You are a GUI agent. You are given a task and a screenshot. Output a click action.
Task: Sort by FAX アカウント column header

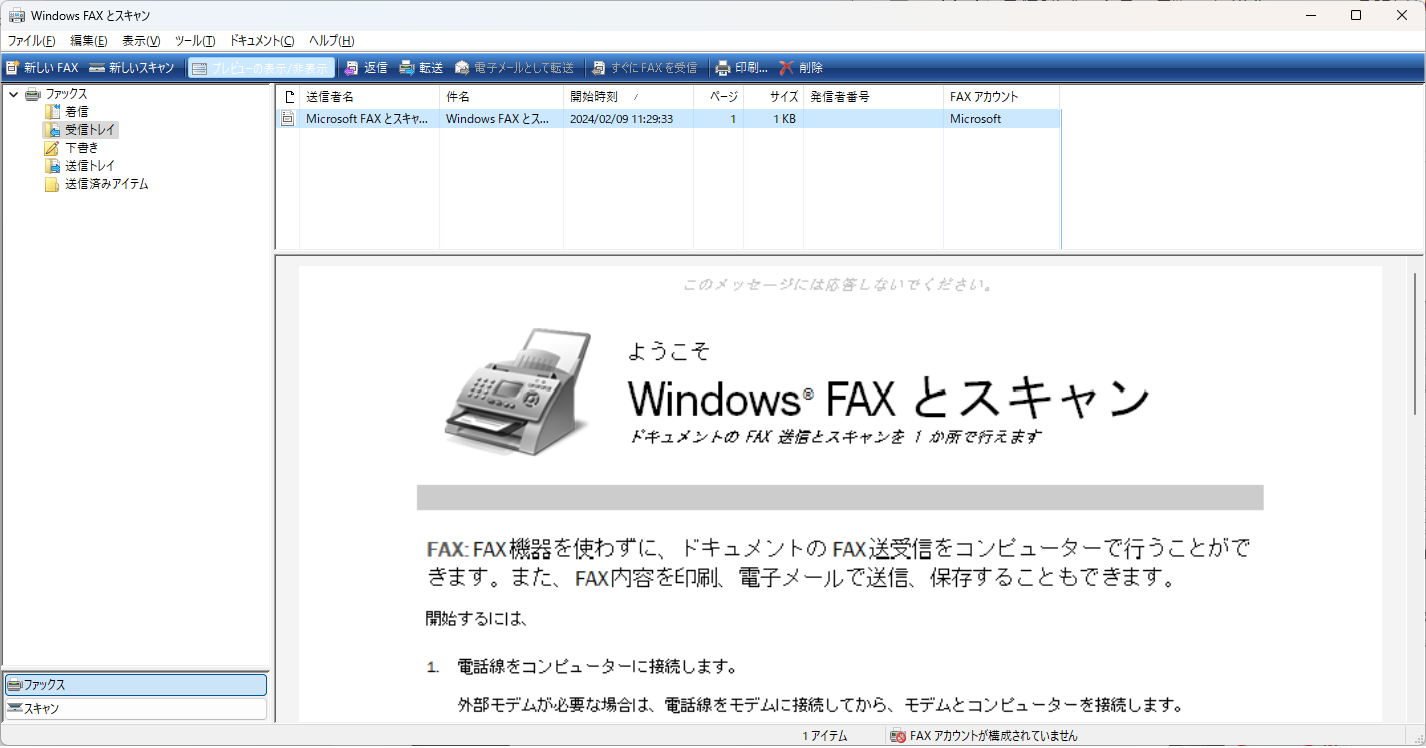click(x=1002, y=97)
